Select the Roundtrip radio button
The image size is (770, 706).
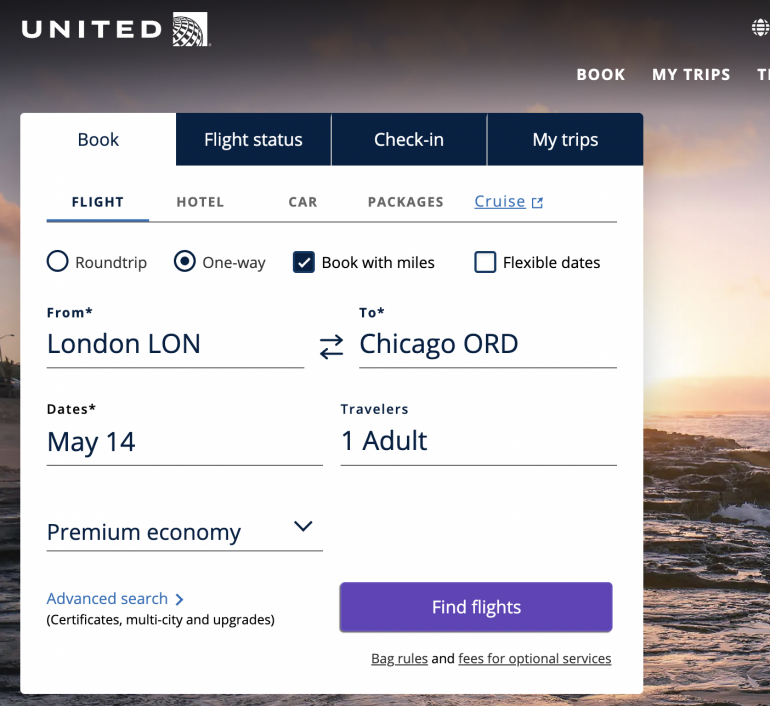(x=58, y=262)
